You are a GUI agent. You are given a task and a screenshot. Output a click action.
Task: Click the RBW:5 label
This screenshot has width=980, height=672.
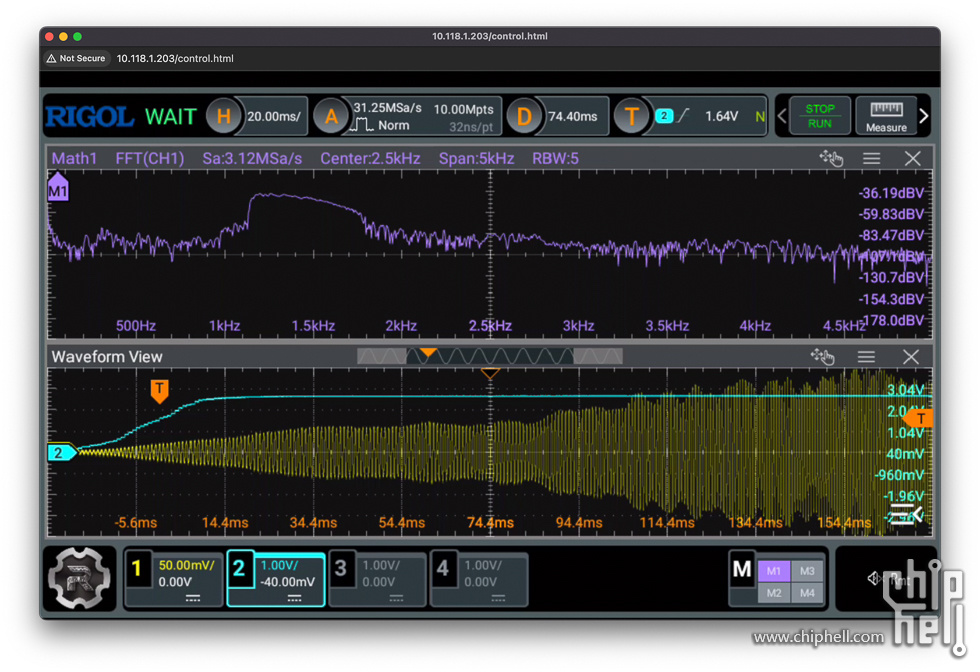[x=555, y=158]
